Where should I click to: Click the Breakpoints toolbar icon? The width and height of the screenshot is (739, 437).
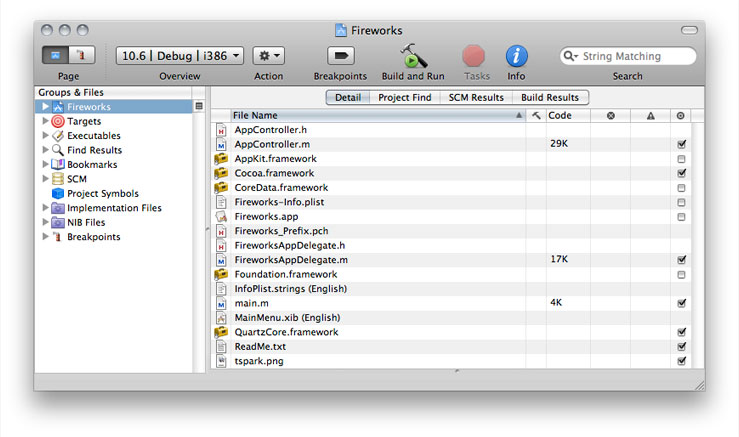[340, 56]
